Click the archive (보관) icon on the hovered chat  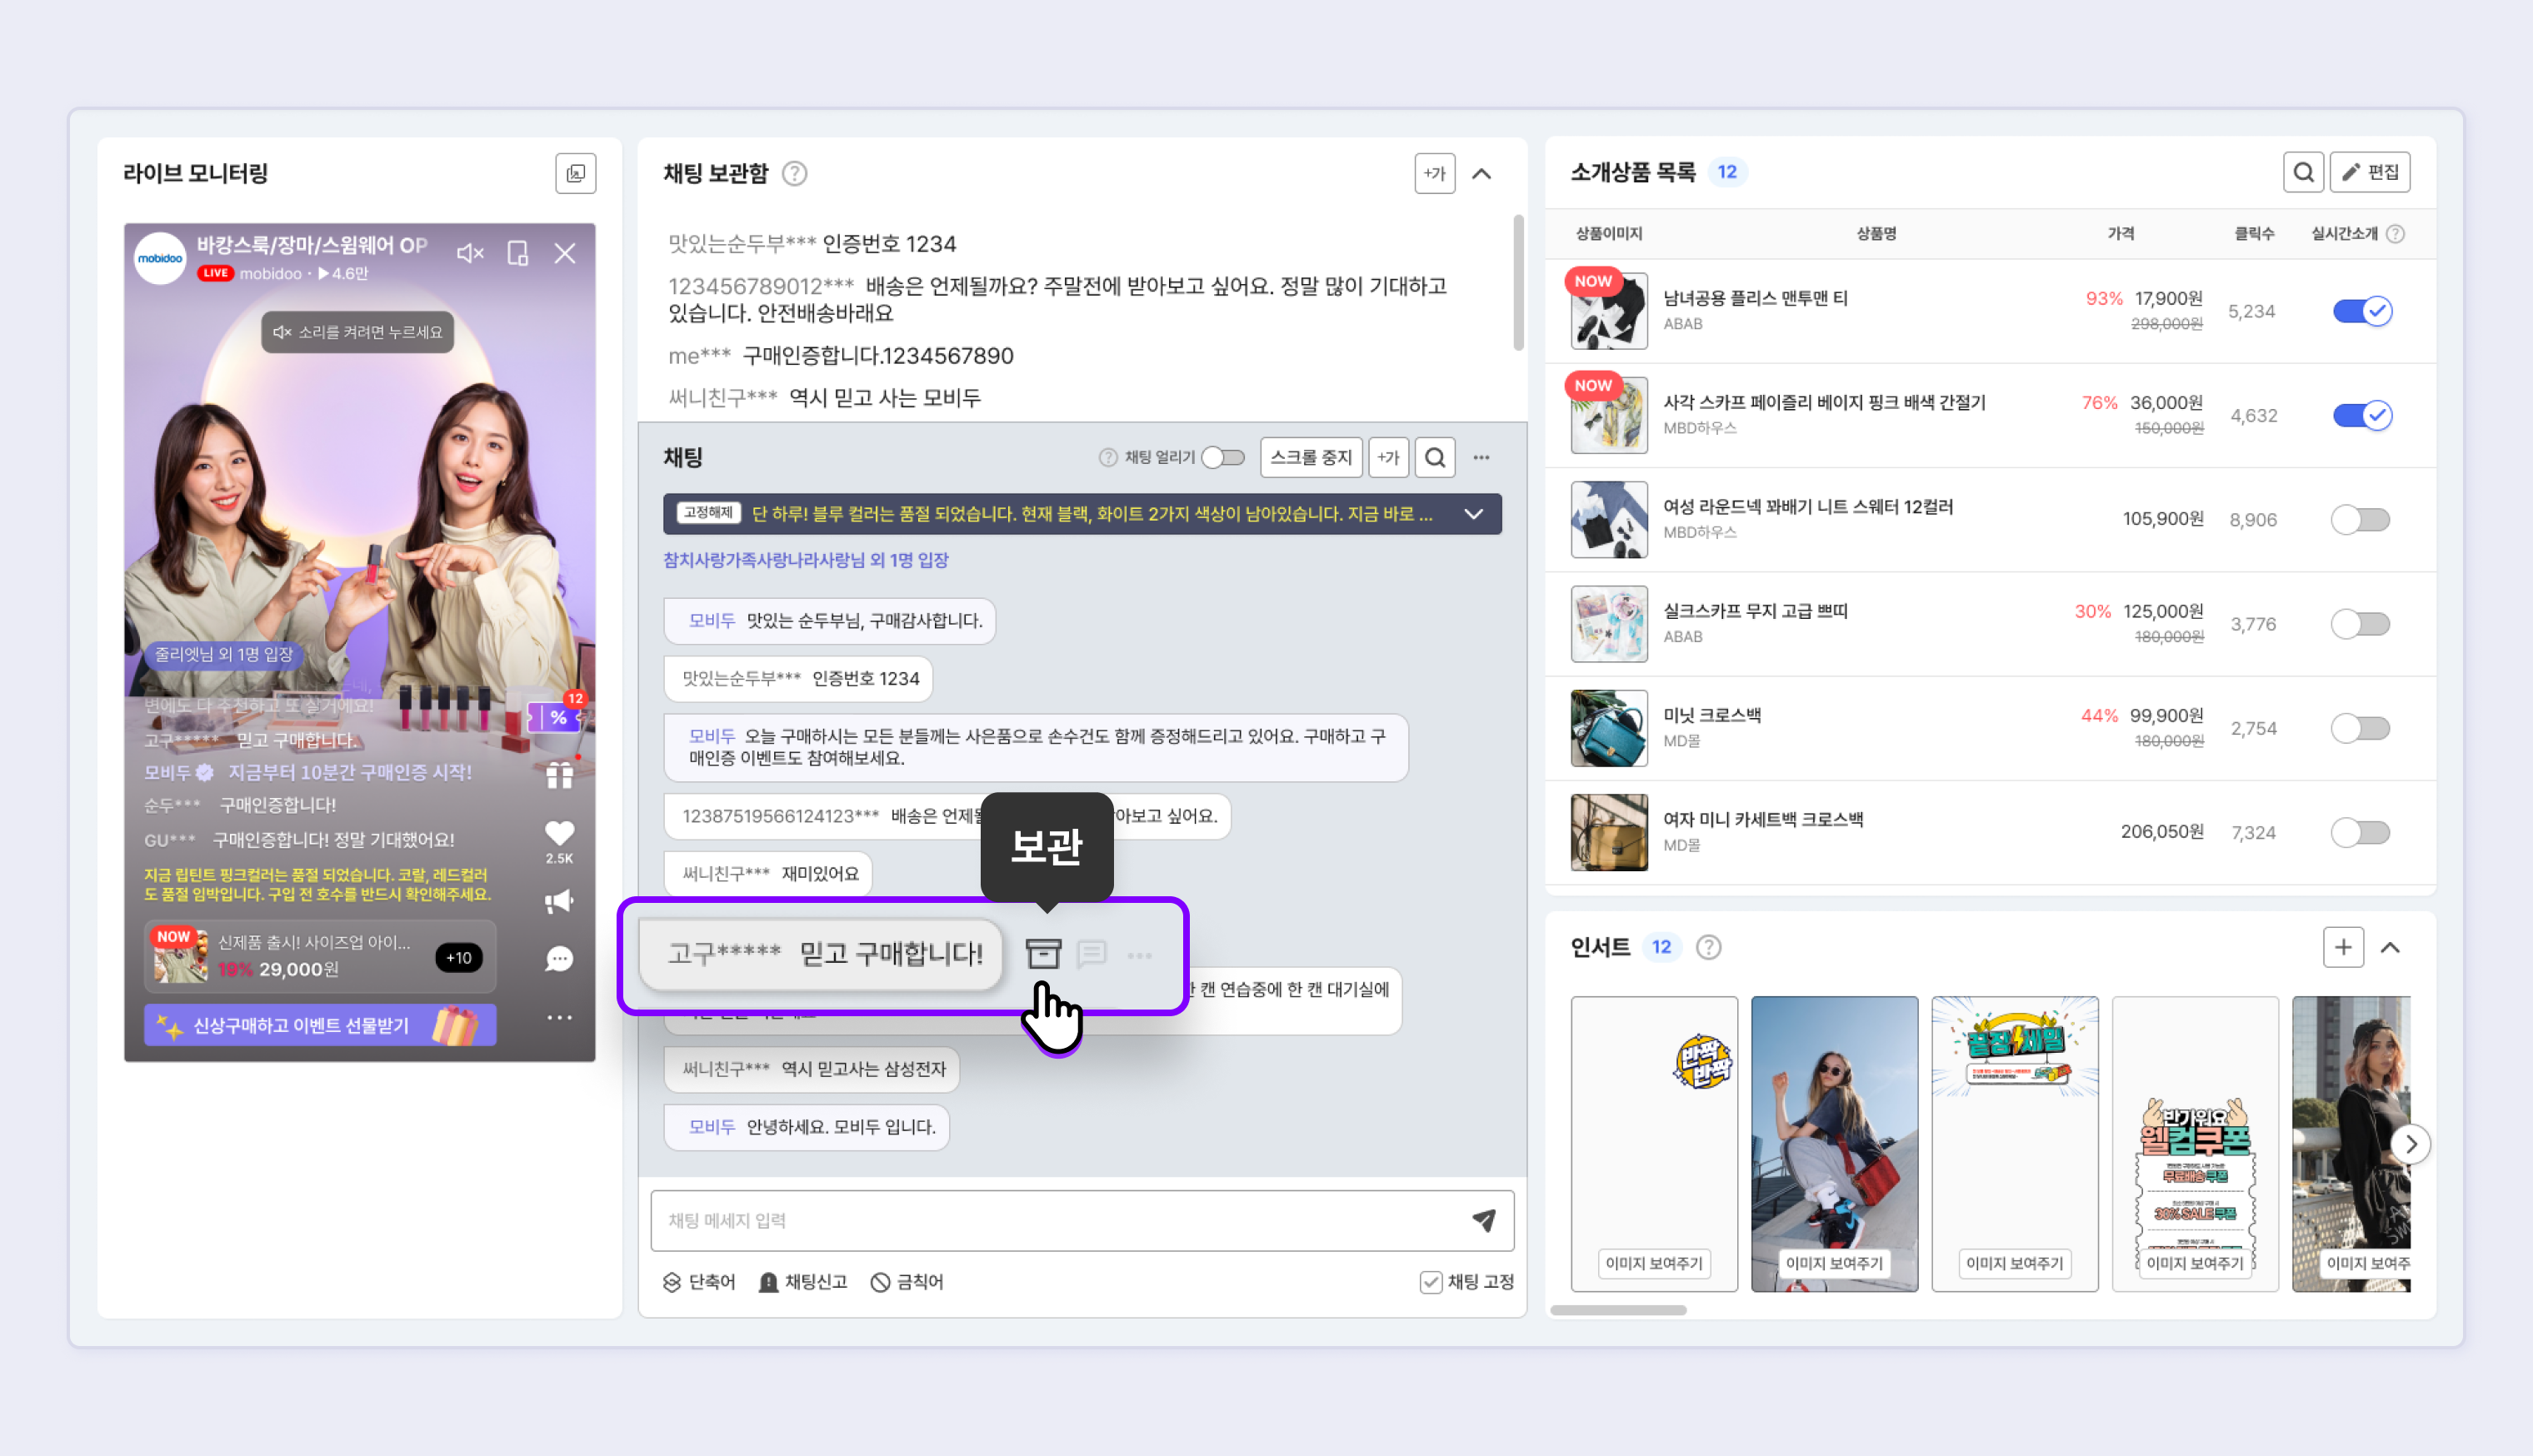[1043, 954]
